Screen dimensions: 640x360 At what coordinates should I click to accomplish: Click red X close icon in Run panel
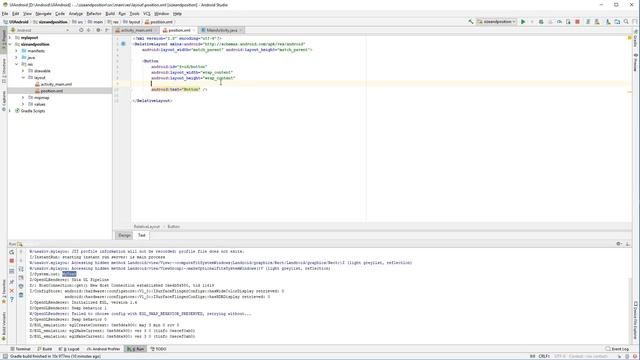tap(12, 291)
